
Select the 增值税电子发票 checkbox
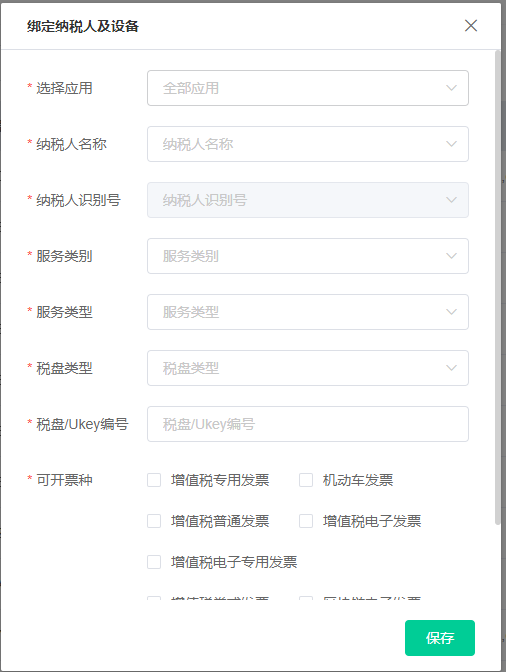coord(306,521)
